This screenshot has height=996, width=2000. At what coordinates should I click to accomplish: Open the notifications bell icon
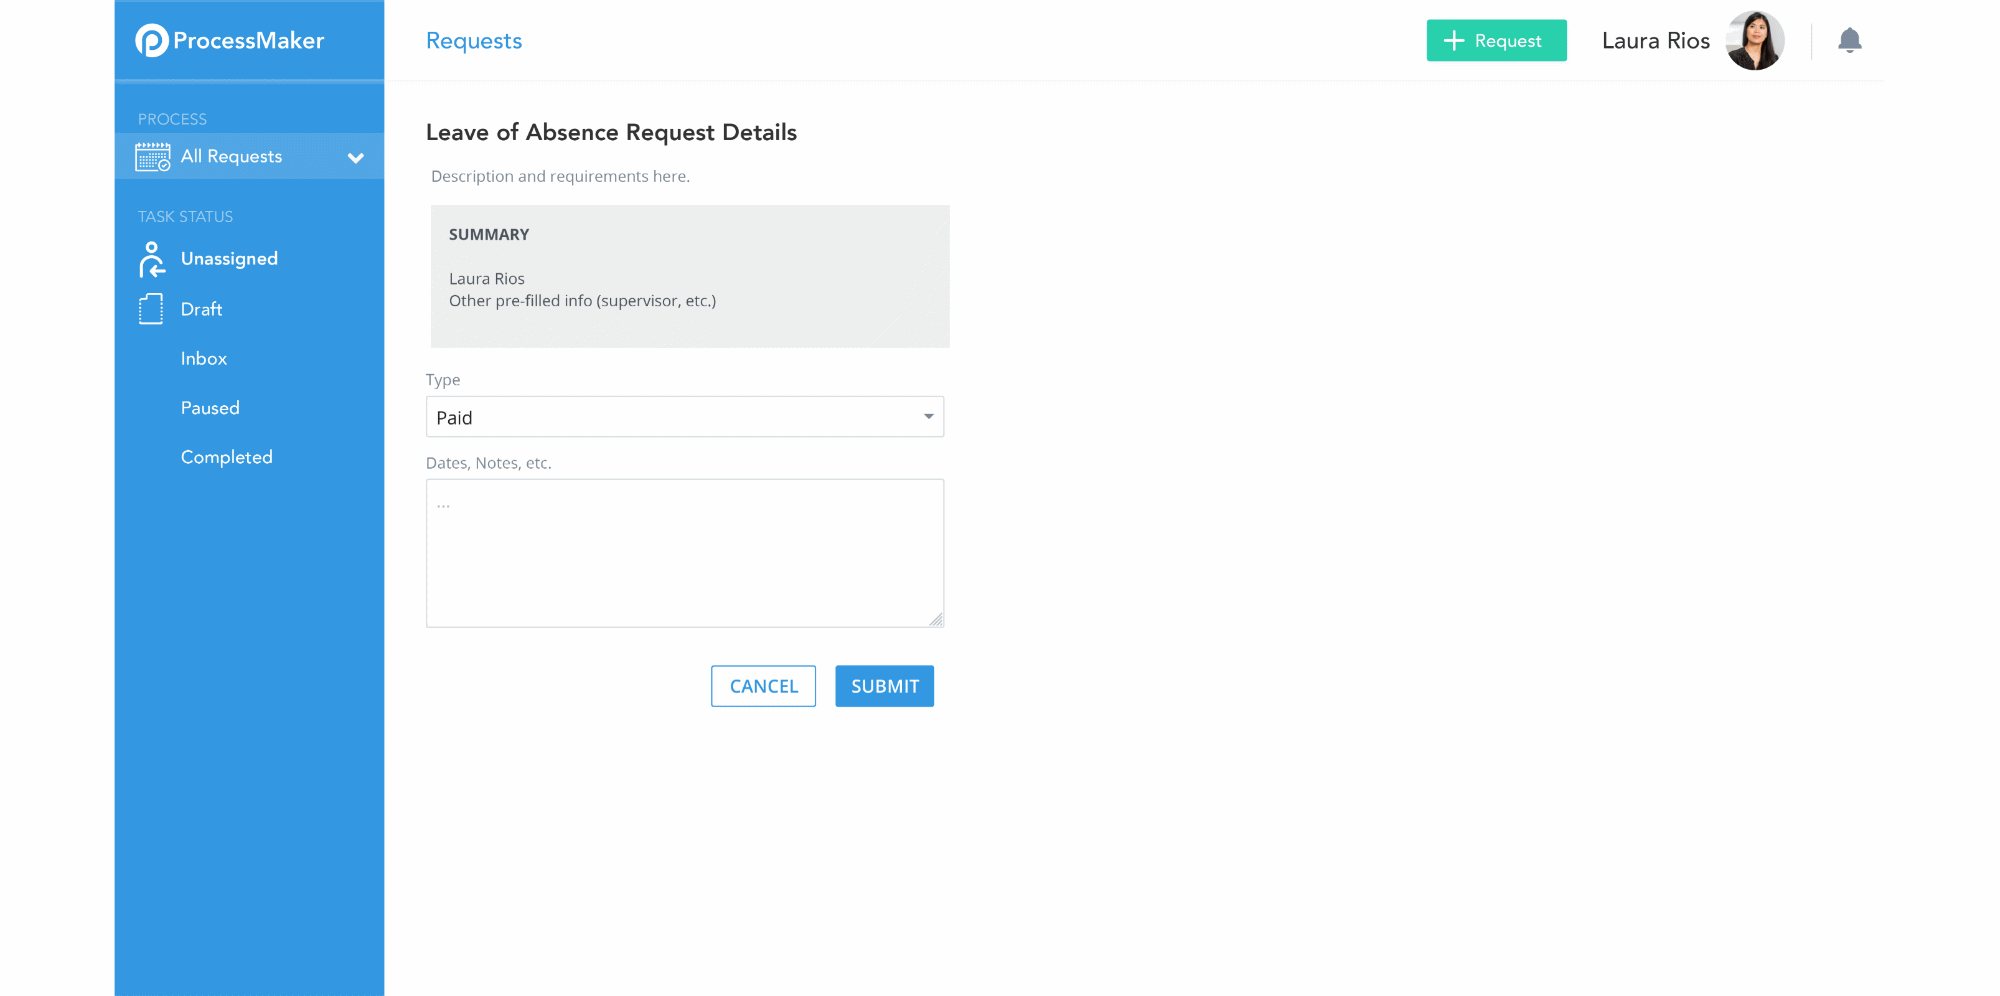(1849, 40)
